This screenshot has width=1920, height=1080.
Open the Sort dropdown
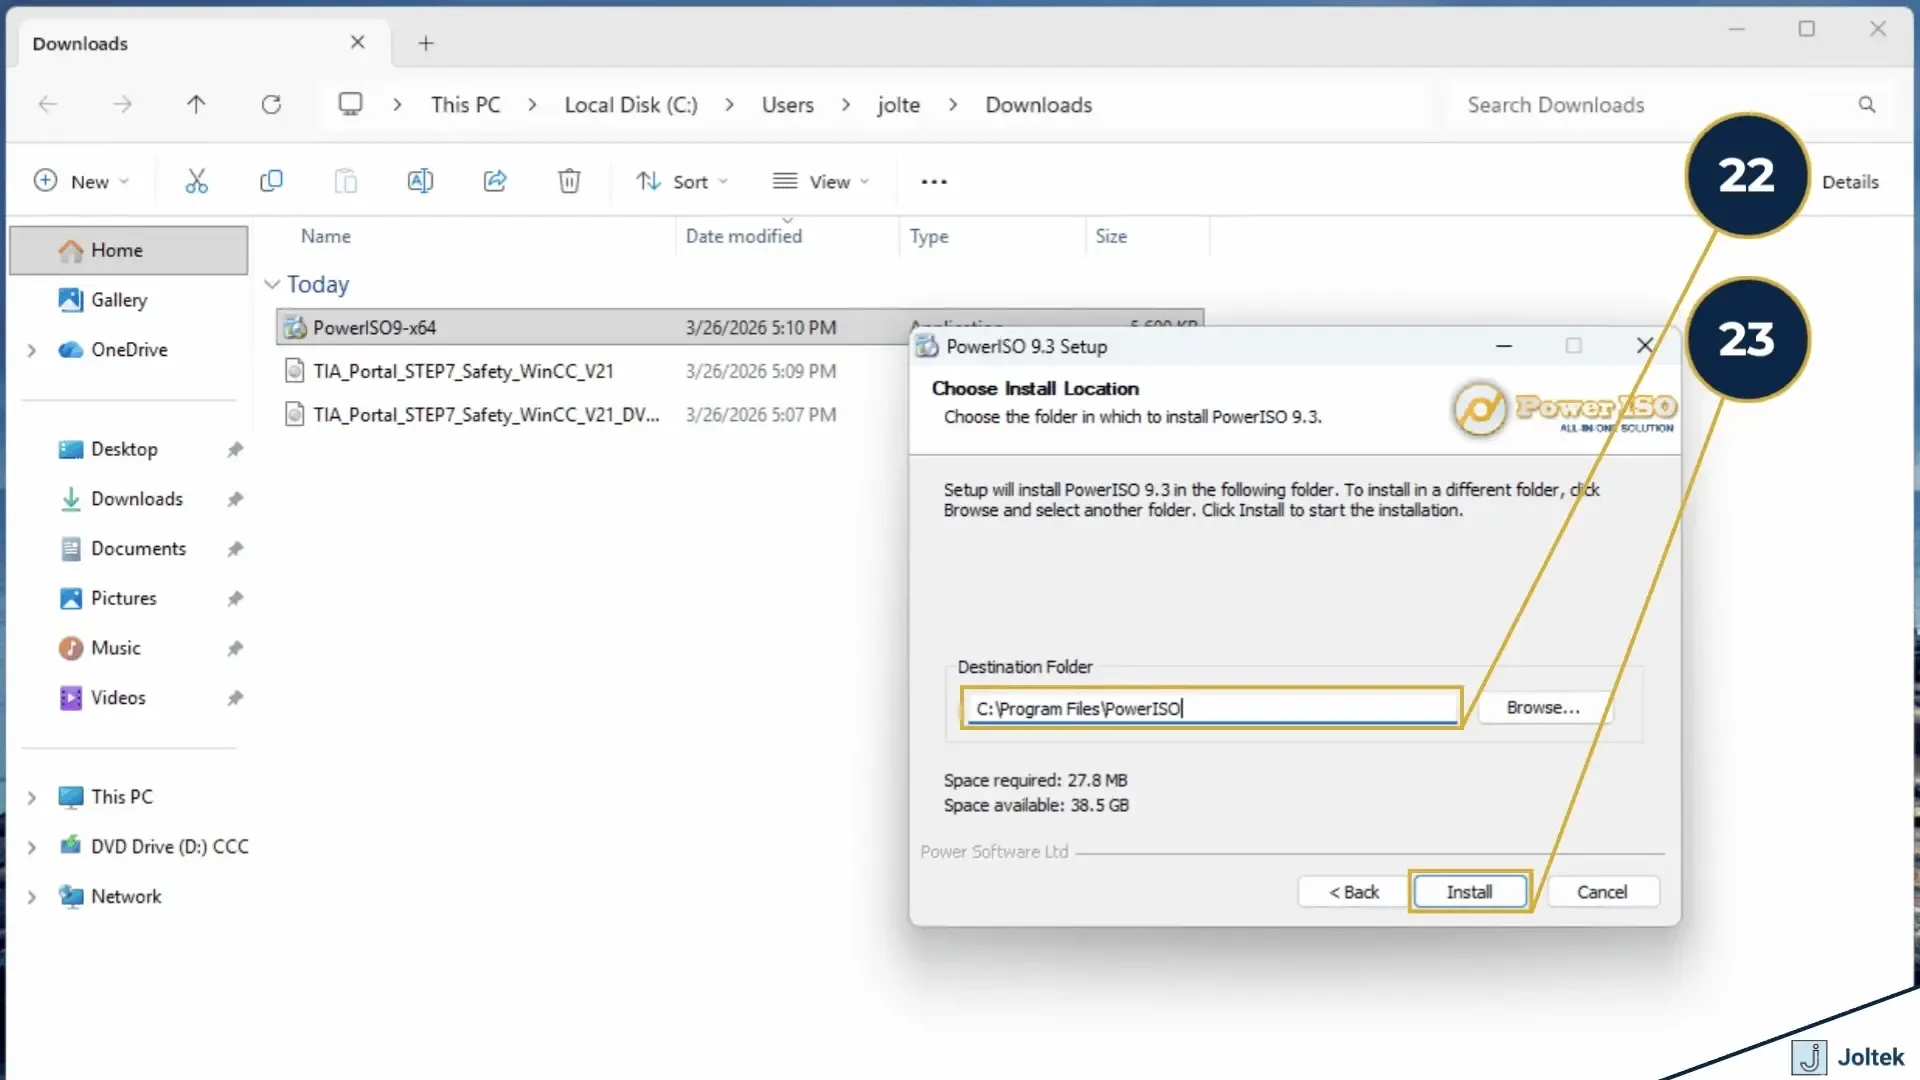click(682, 181)
